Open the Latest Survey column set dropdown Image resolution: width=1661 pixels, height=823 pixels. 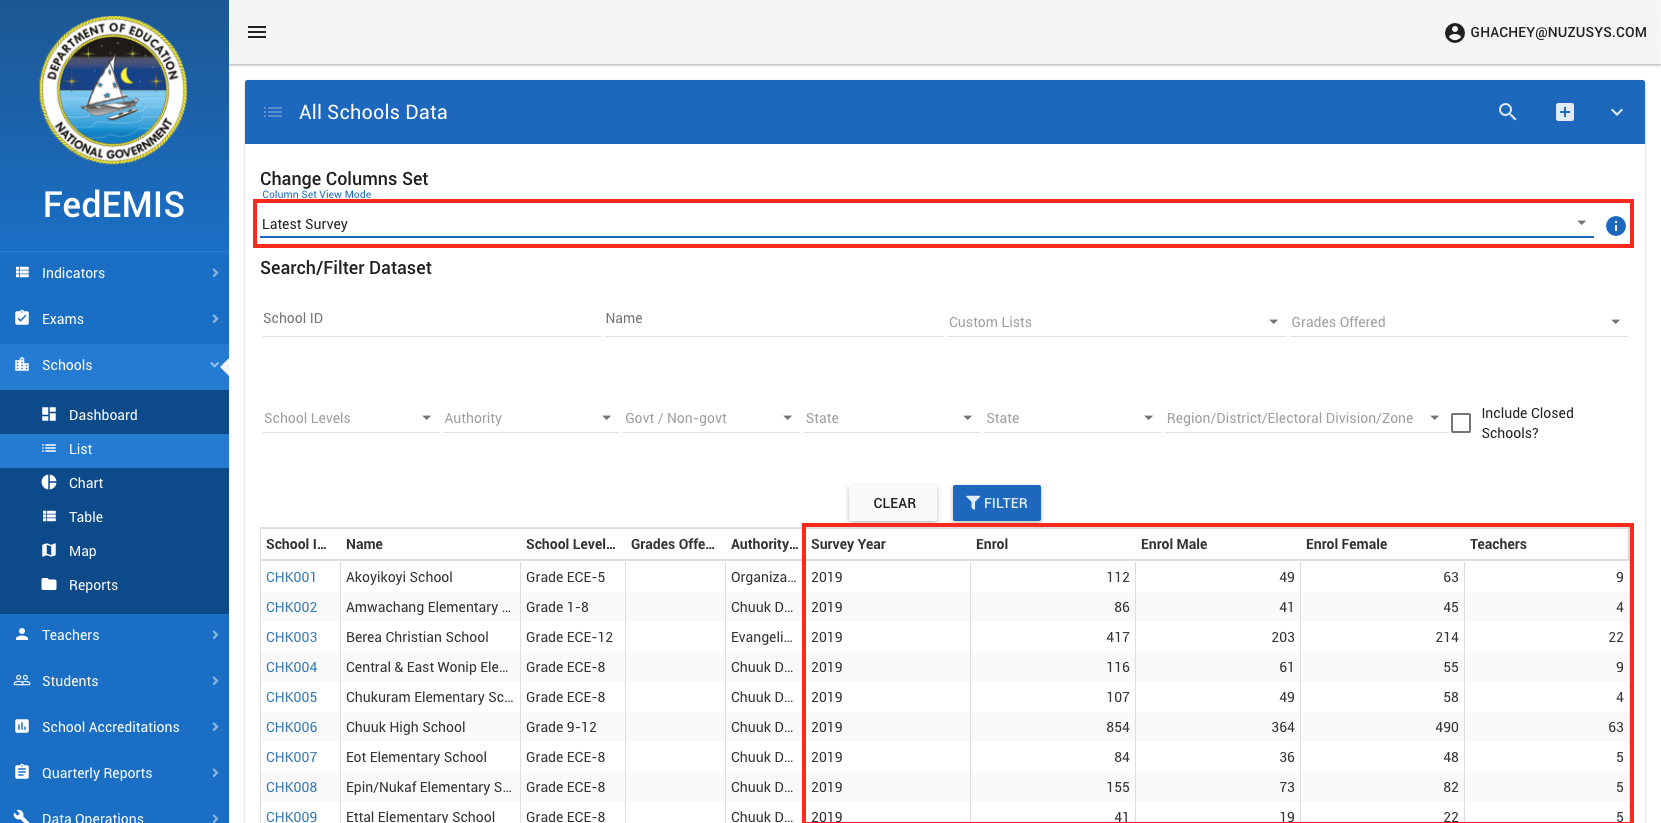click(920, 224)
